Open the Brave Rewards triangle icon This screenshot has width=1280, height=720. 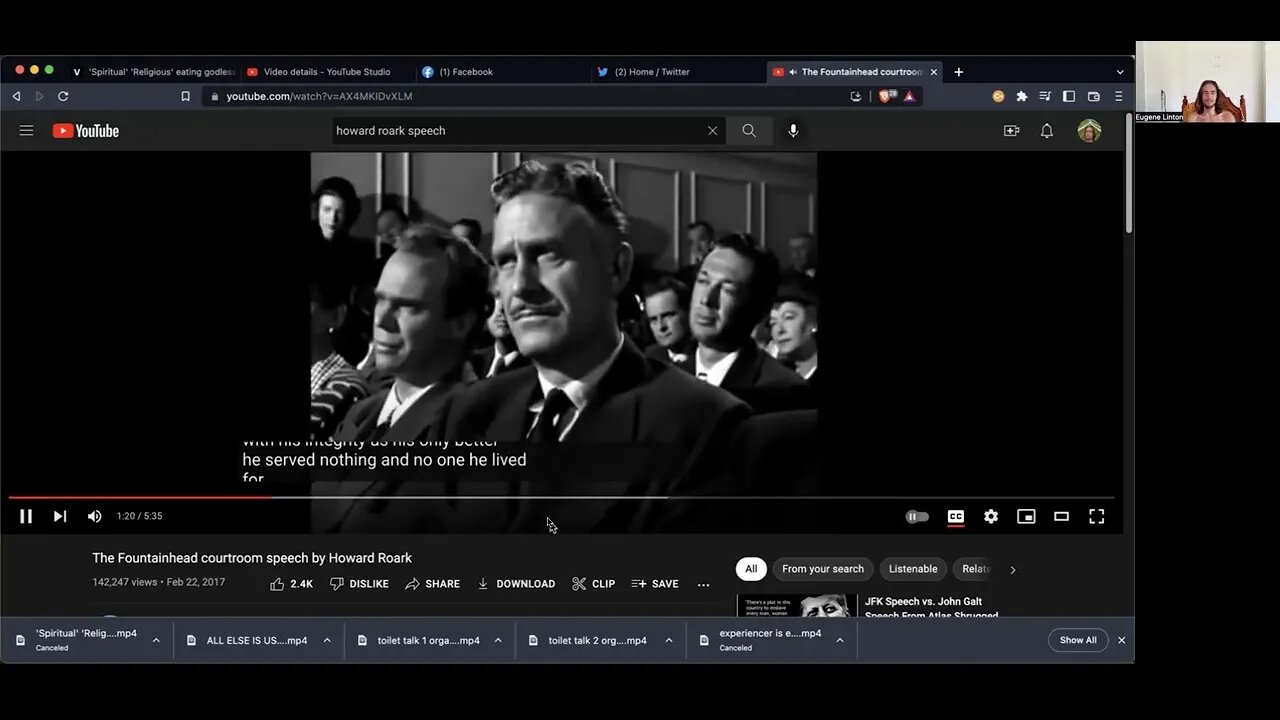(909, 96)
